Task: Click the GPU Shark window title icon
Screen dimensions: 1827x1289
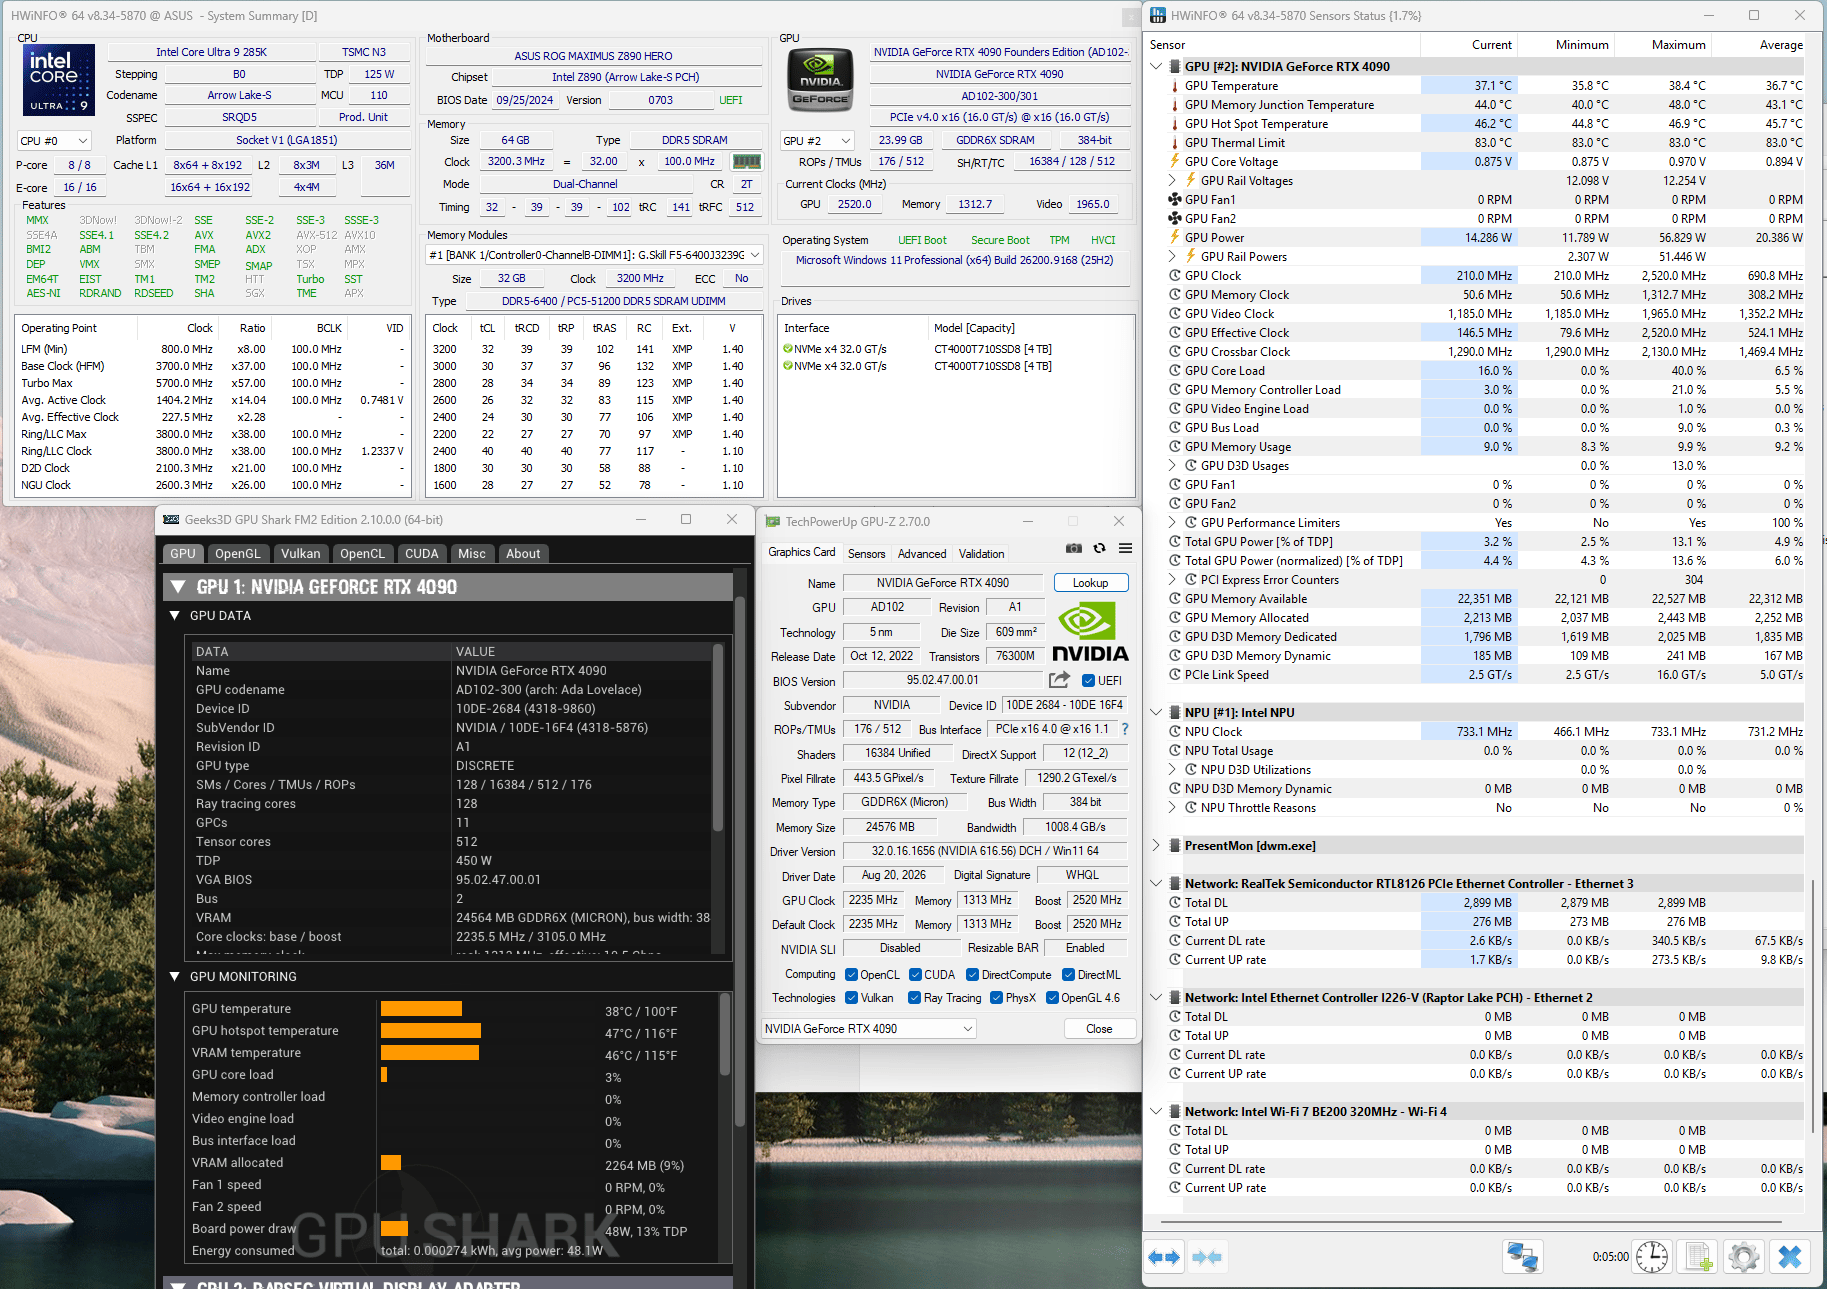Action: [x=171, y=520]
